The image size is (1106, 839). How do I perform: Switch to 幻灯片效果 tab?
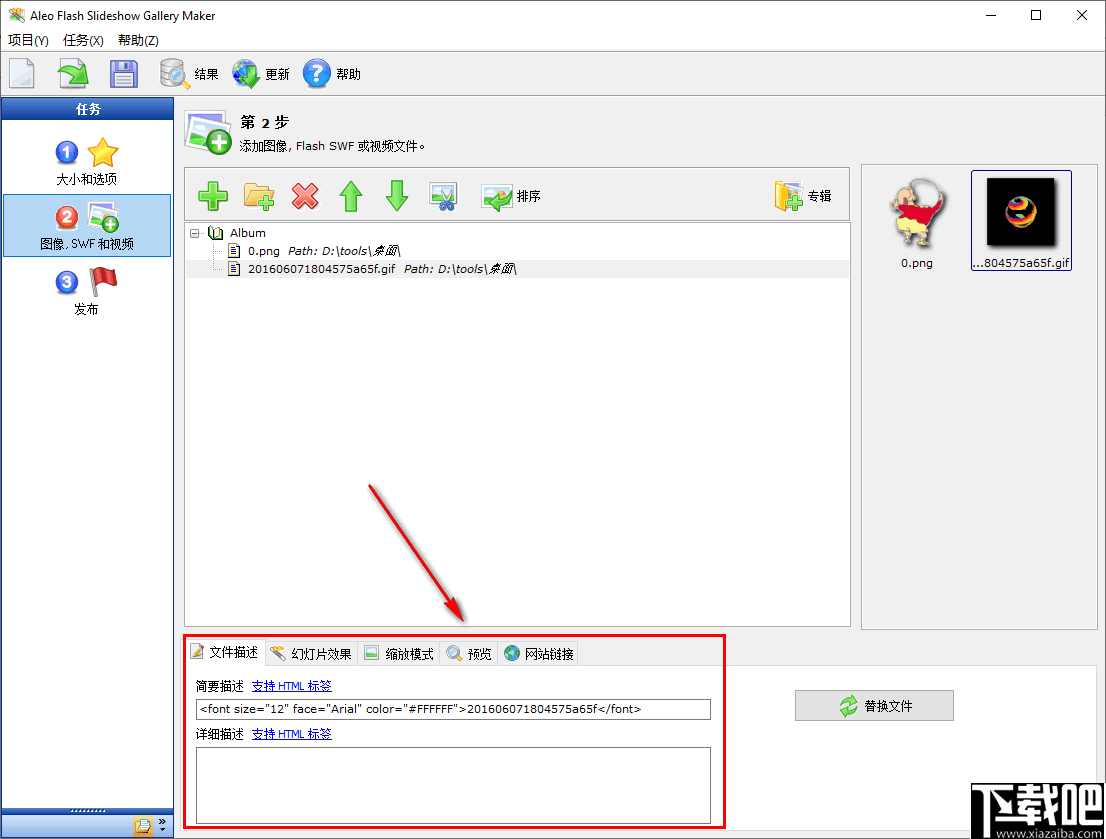[311, 654]
